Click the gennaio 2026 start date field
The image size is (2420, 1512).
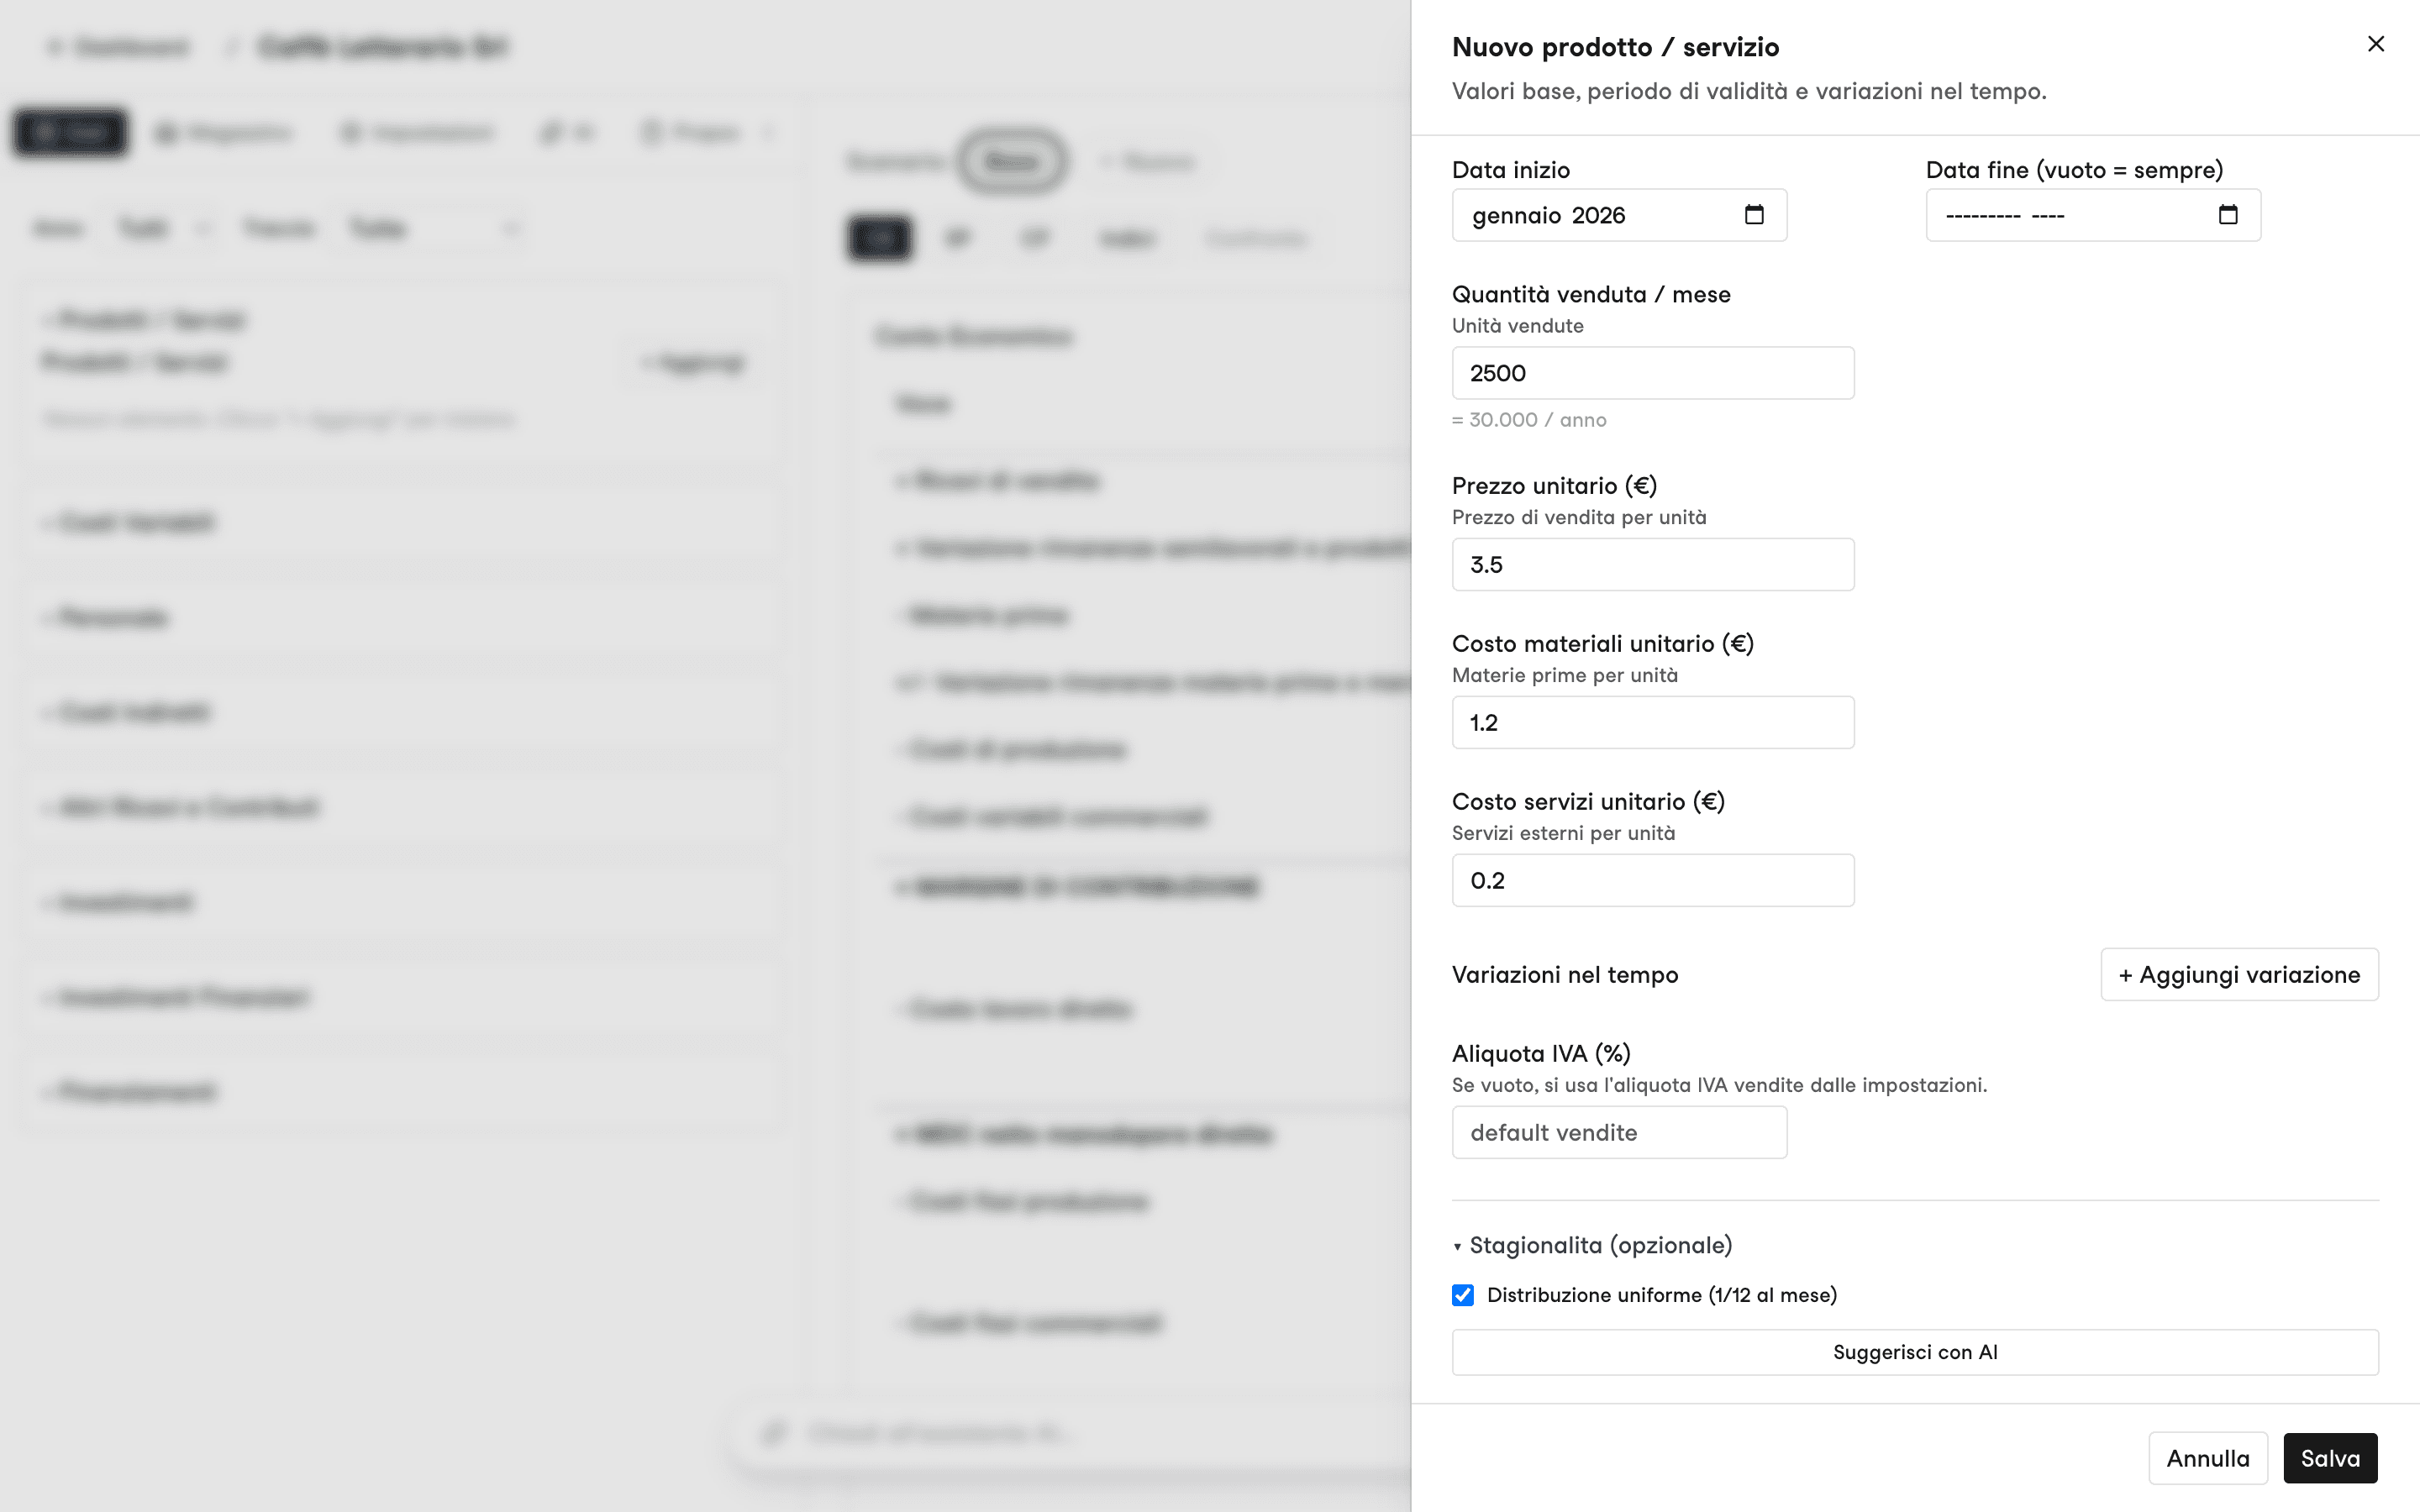1619,215
